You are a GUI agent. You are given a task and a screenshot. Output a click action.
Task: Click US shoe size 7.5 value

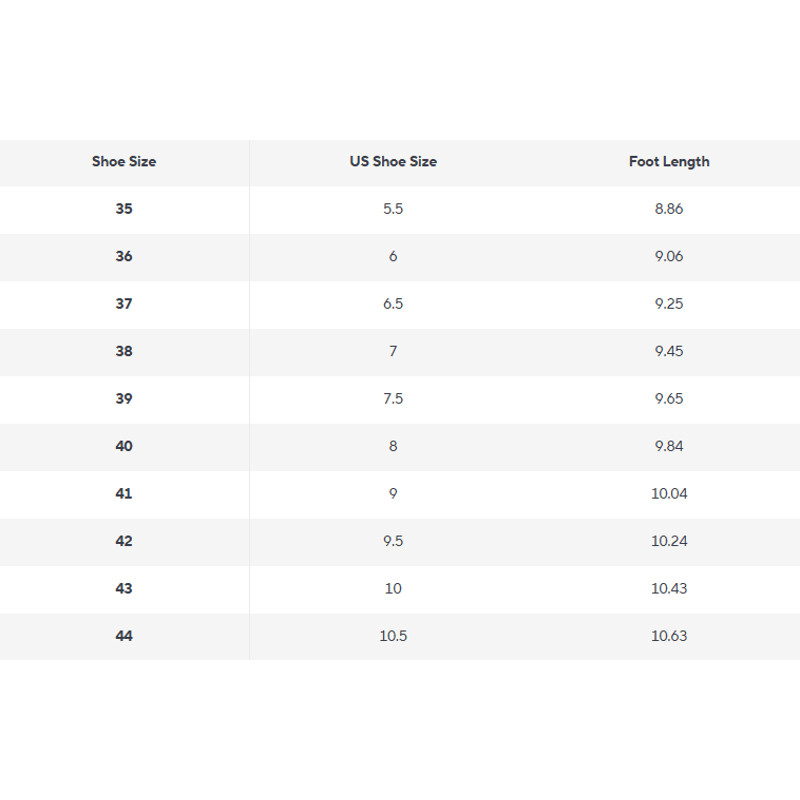[x=393, y=399]
